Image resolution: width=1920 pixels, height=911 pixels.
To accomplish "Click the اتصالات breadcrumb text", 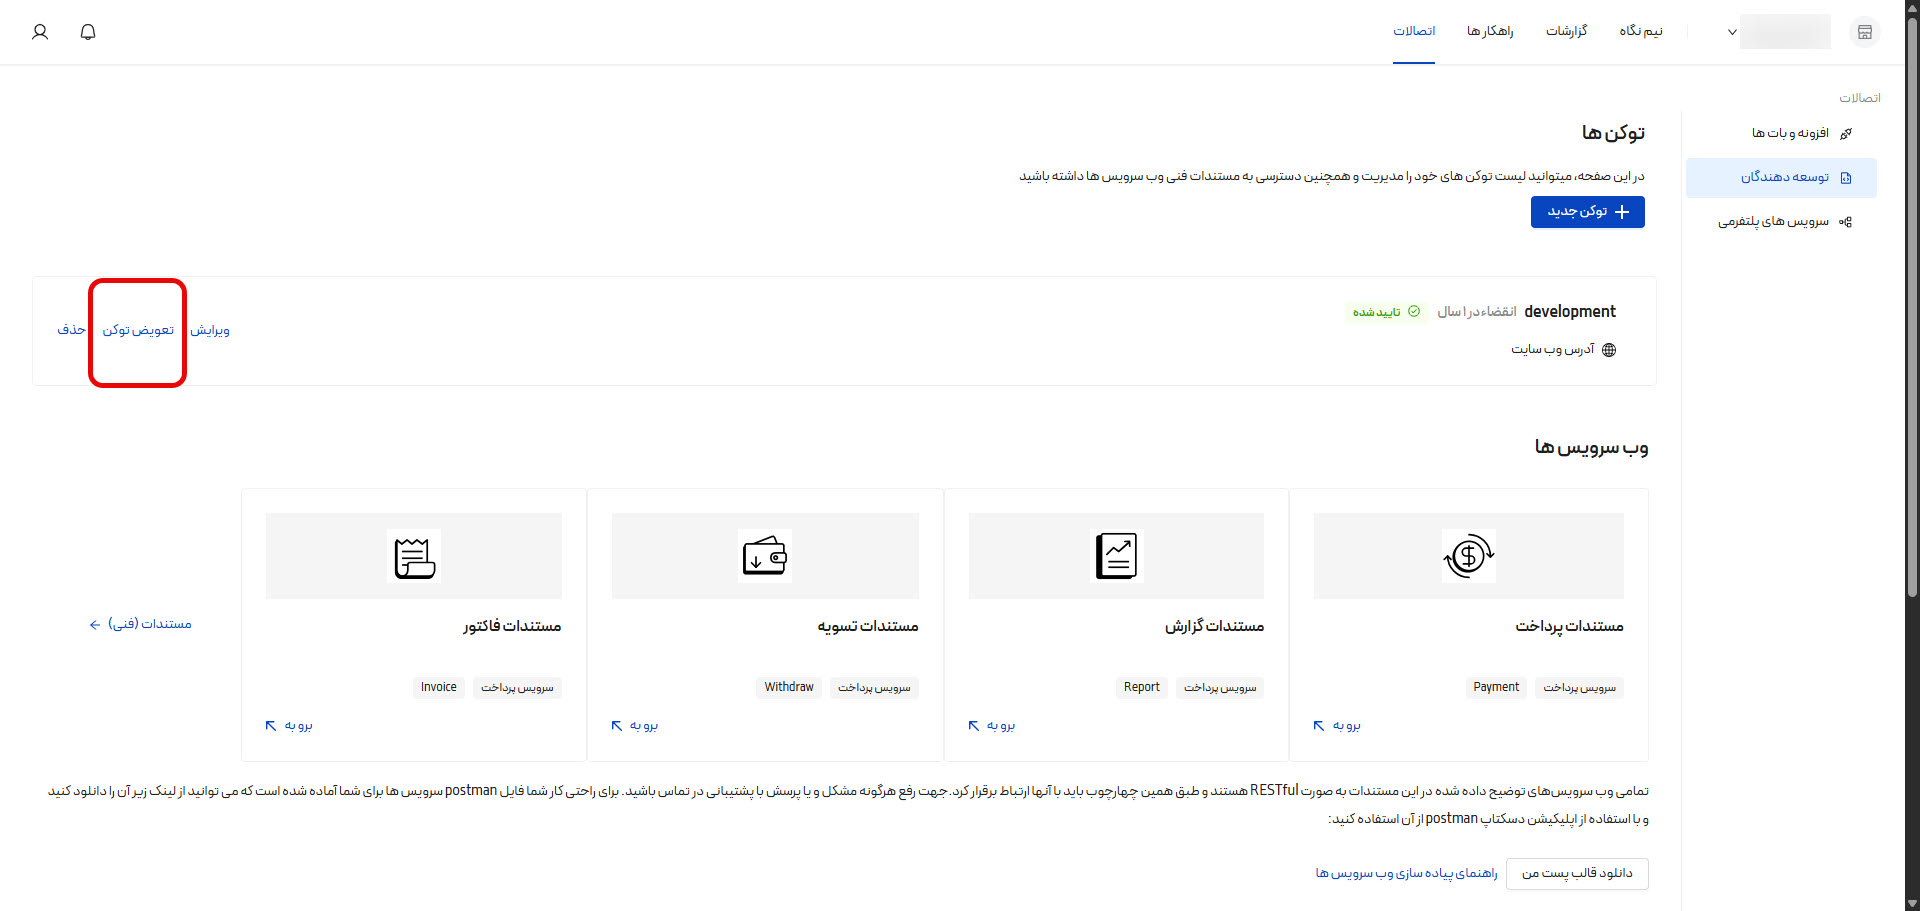I will click(1860, 98).
